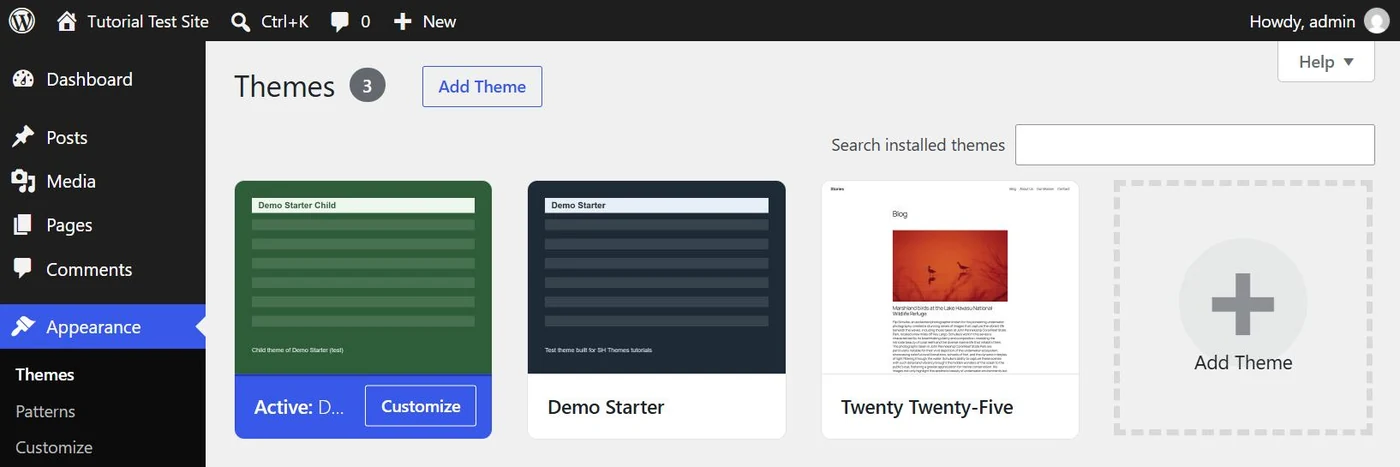1400x467 pixels.
Task: Open the Themes submenu item
Action: (x=45, y=375)
